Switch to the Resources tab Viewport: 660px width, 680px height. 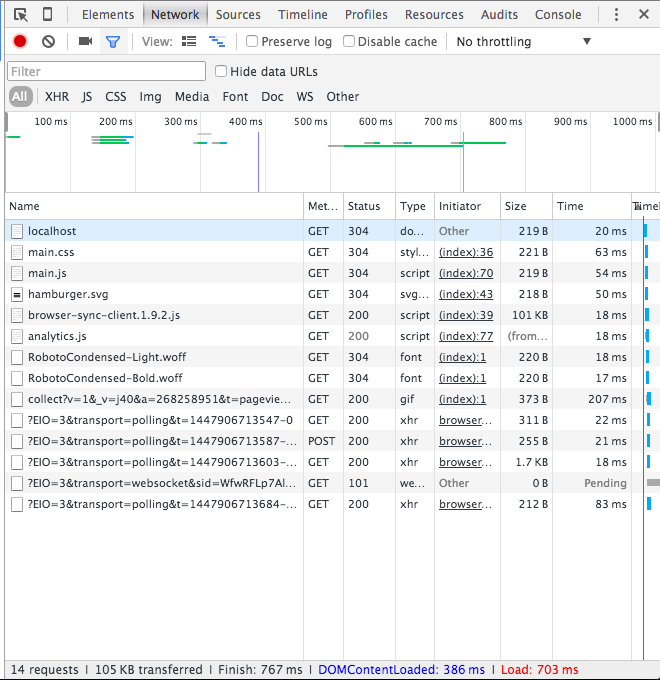(x=434, y=15)
